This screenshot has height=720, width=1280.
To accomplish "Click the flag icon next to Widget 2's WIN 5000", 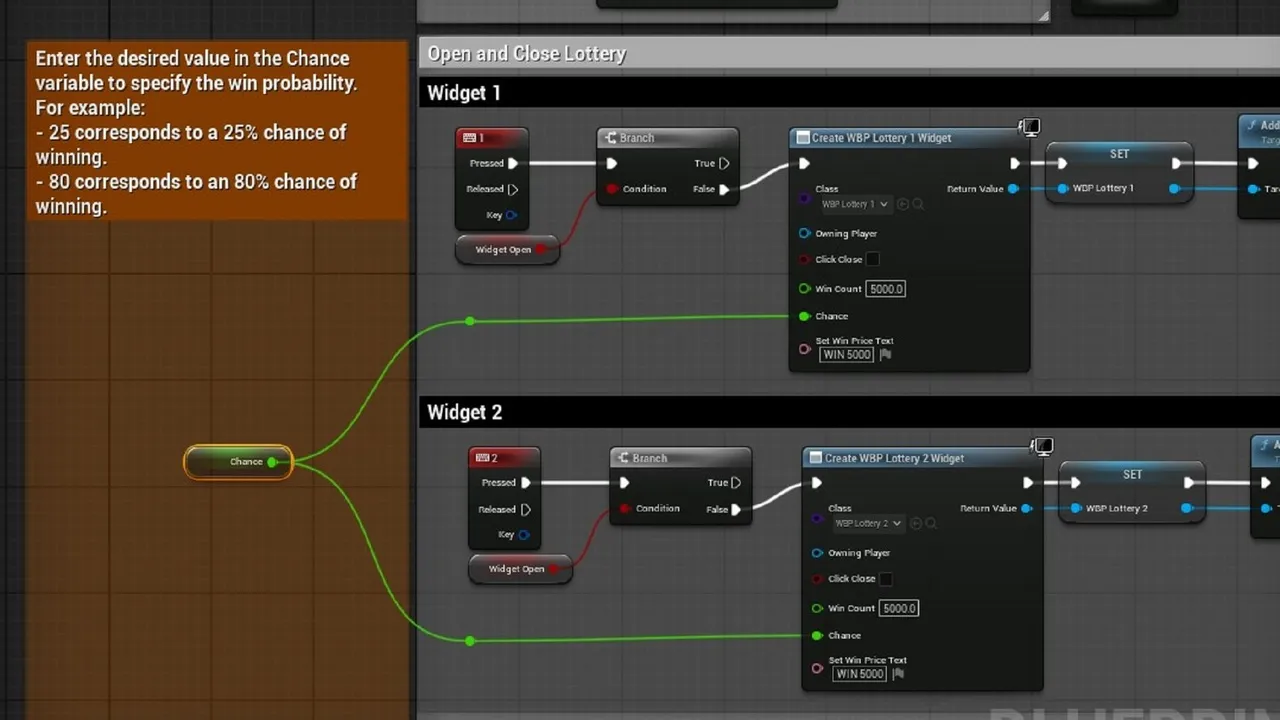I will click(x=898, y=674).
